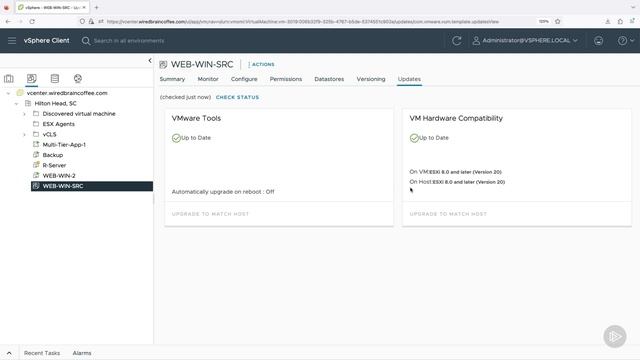Screen dimensions: 640x360
Task: Switch to Networking inventory view
Action: [x=78, y=78]
